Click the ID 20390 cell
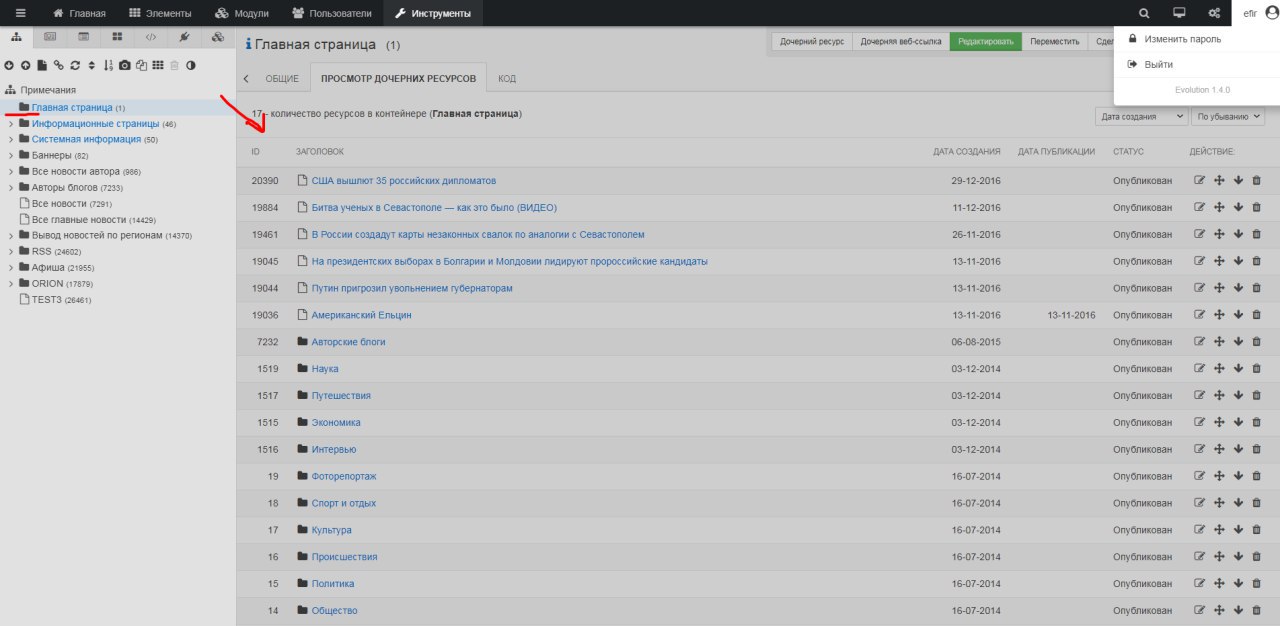 click(265, 181)
